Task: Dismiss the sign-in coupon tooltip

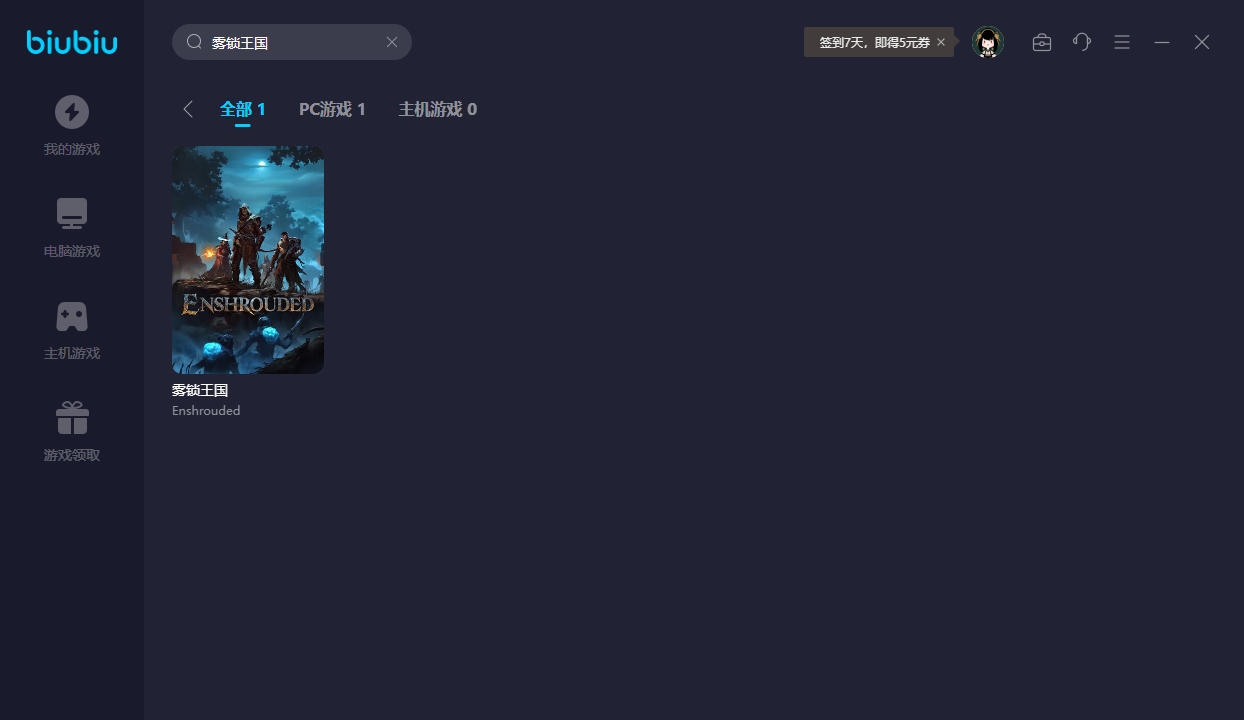Action: click(941, 42)
